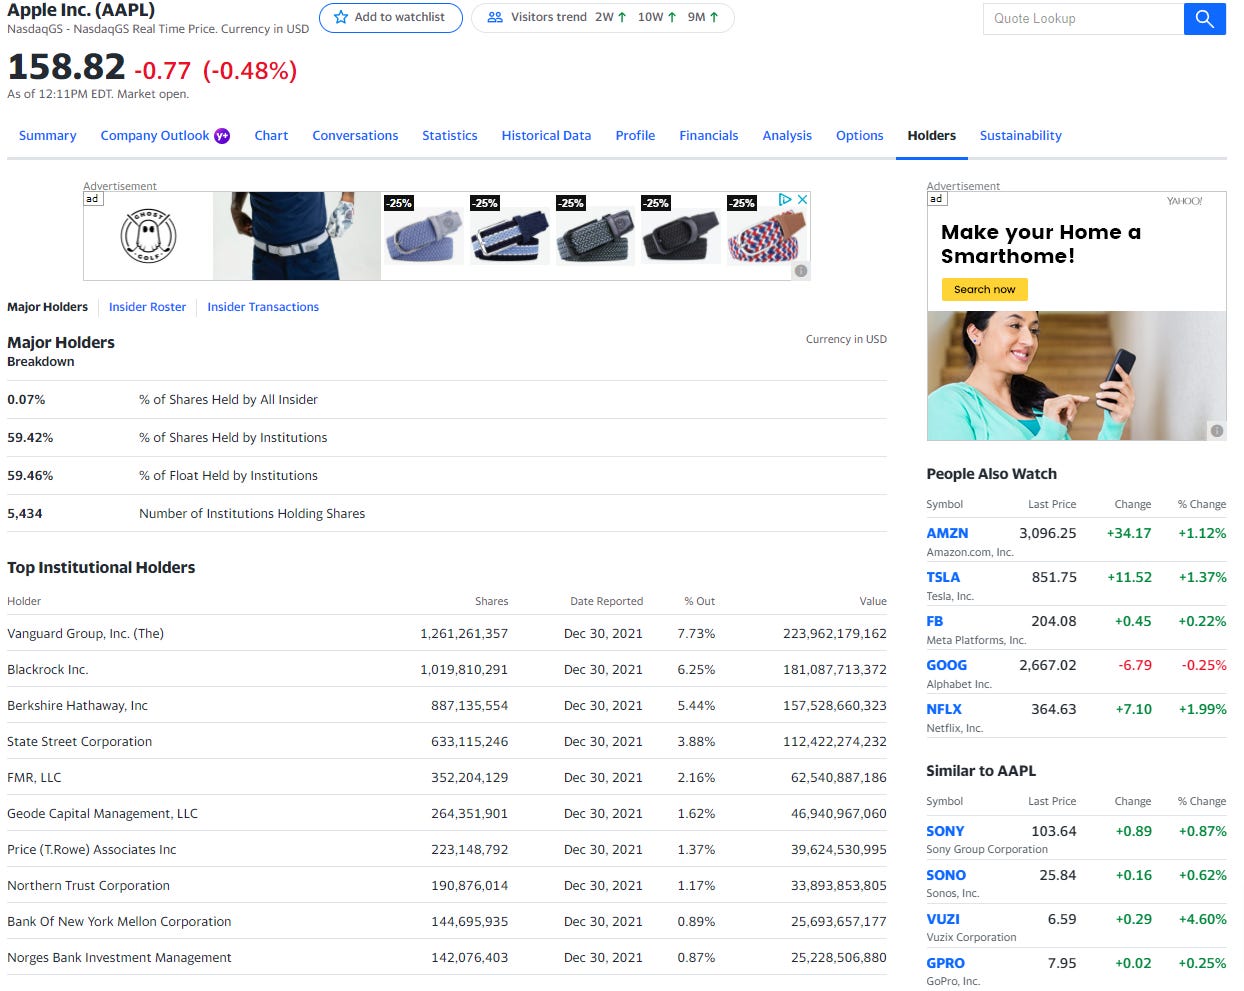Viewport: 1244px width, 991px height.
Task: Open the VUZI ticker link
Action: [x=943, y=920]
